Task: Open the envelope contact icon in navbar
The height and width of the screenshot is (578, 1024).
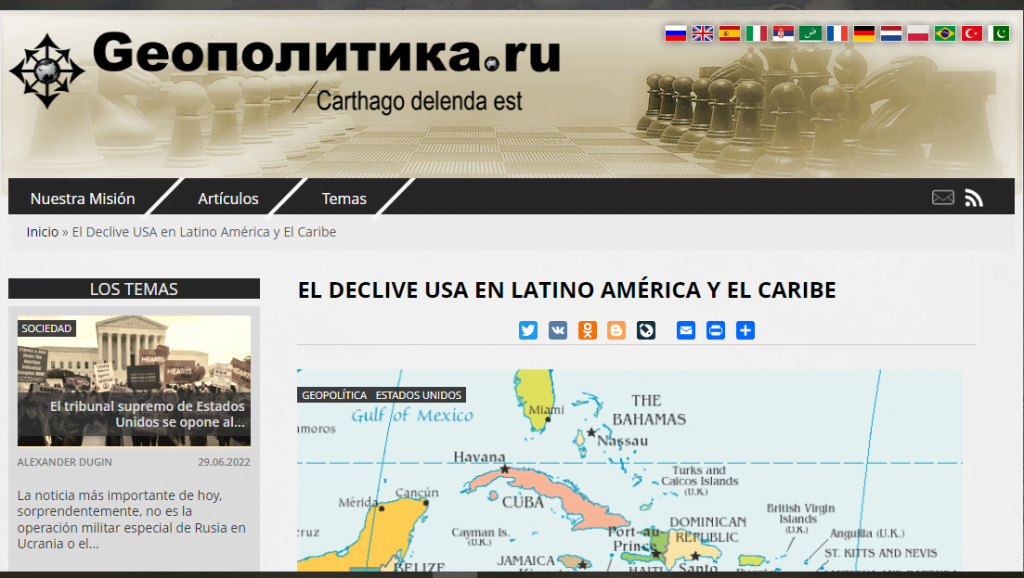Action: click(943, 197)
